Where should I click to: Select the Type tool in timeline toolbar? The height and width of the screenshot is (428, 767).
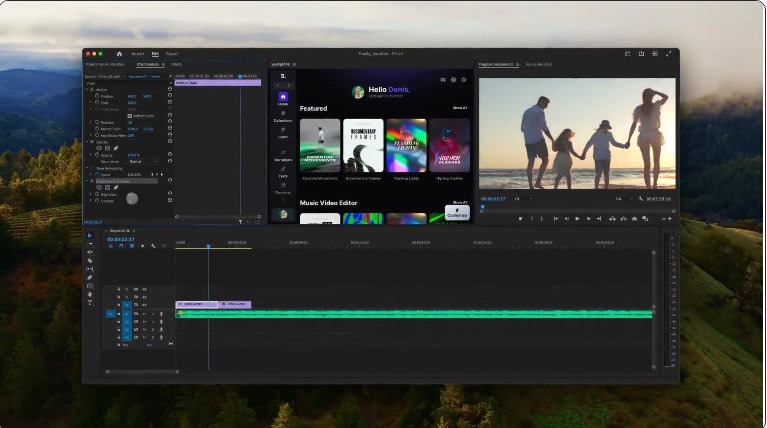click(x=90, y=302)
